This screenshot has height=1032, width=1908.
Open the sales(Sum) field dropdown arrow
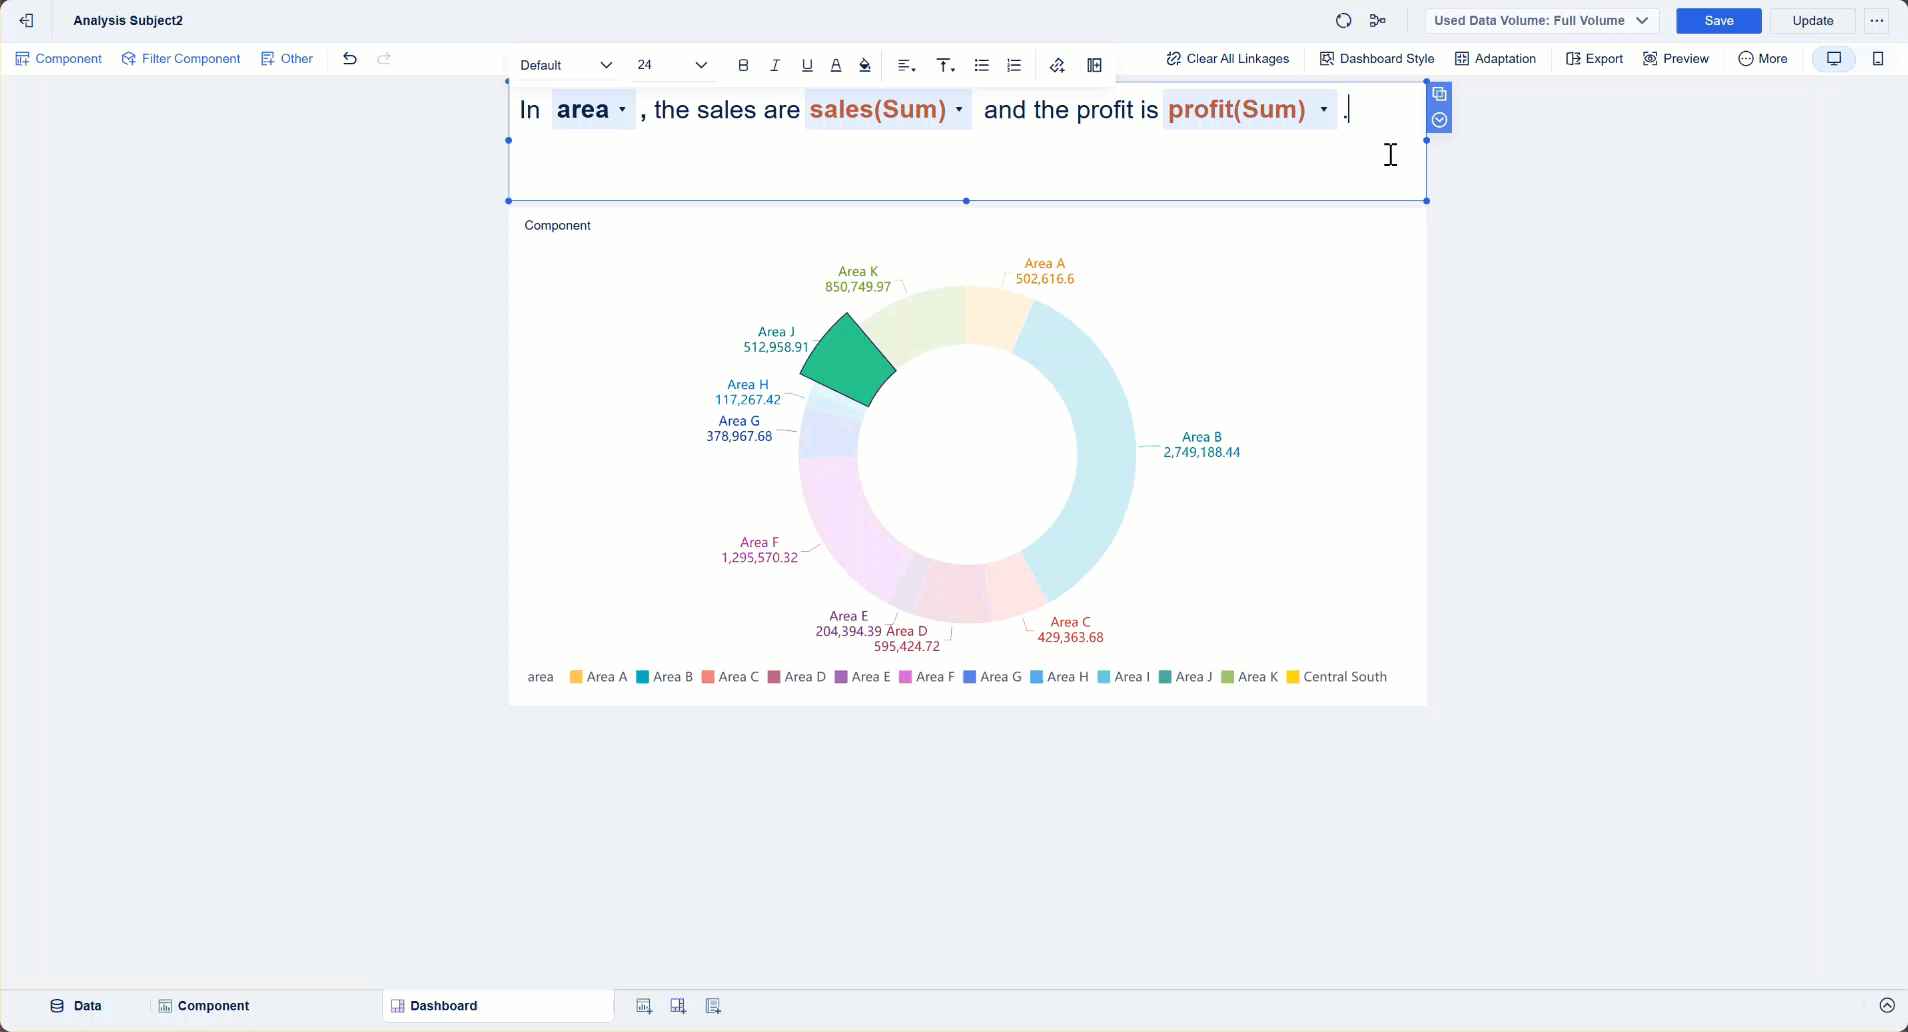coord(959,110)
